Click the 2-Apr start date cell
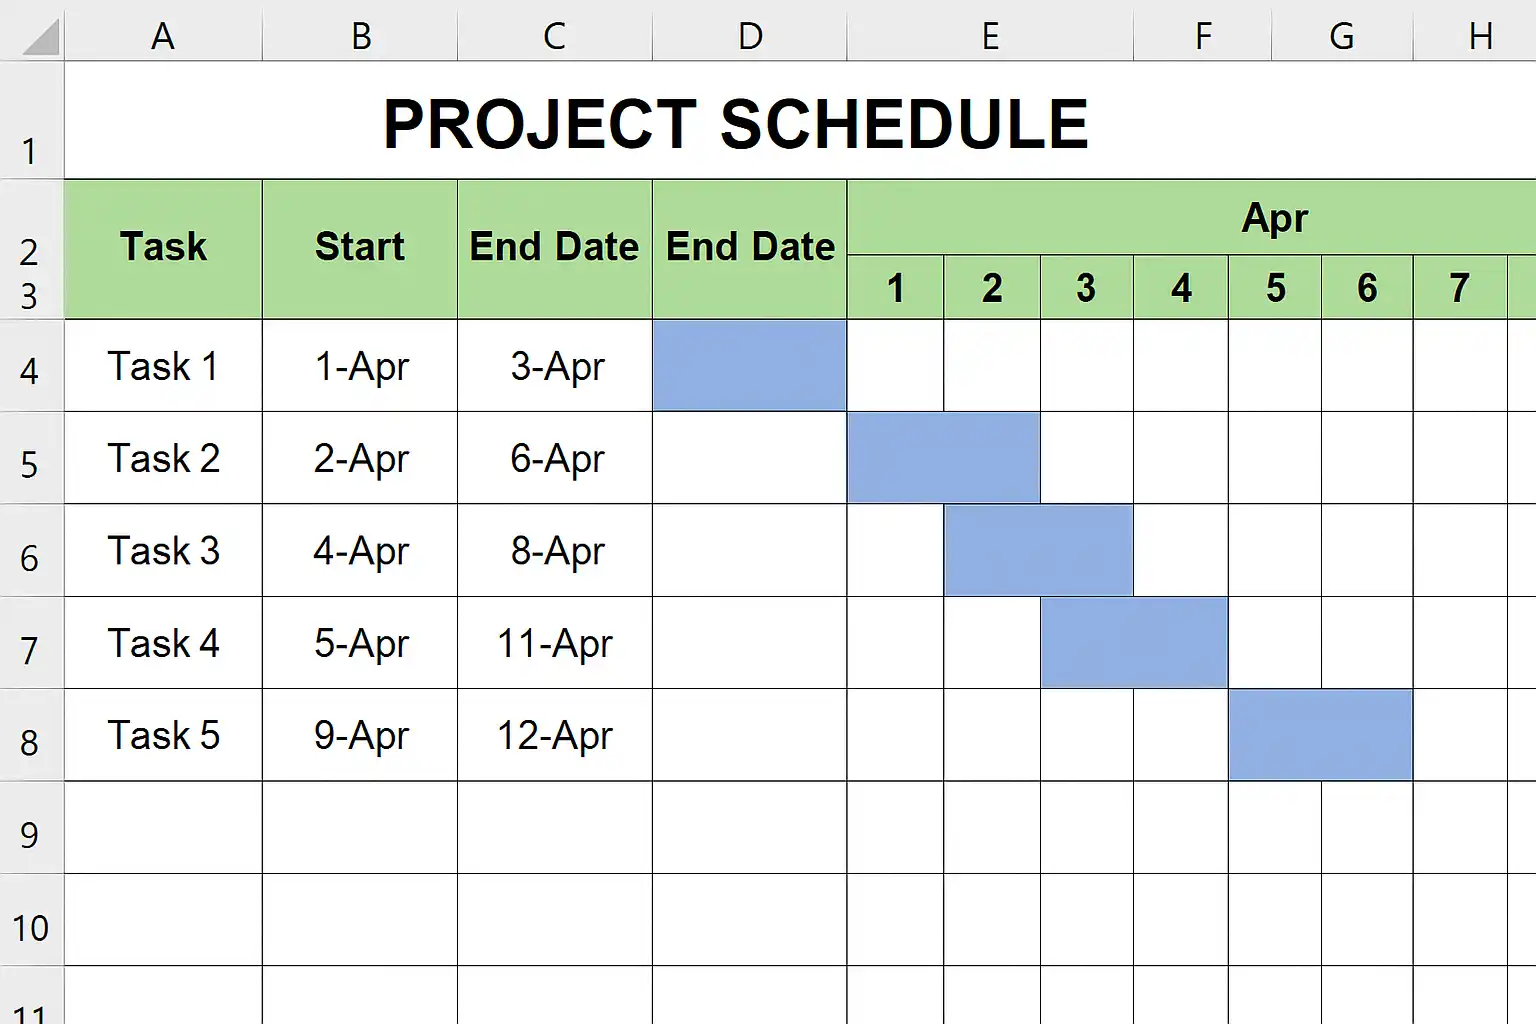 click(x=360, y=459)
